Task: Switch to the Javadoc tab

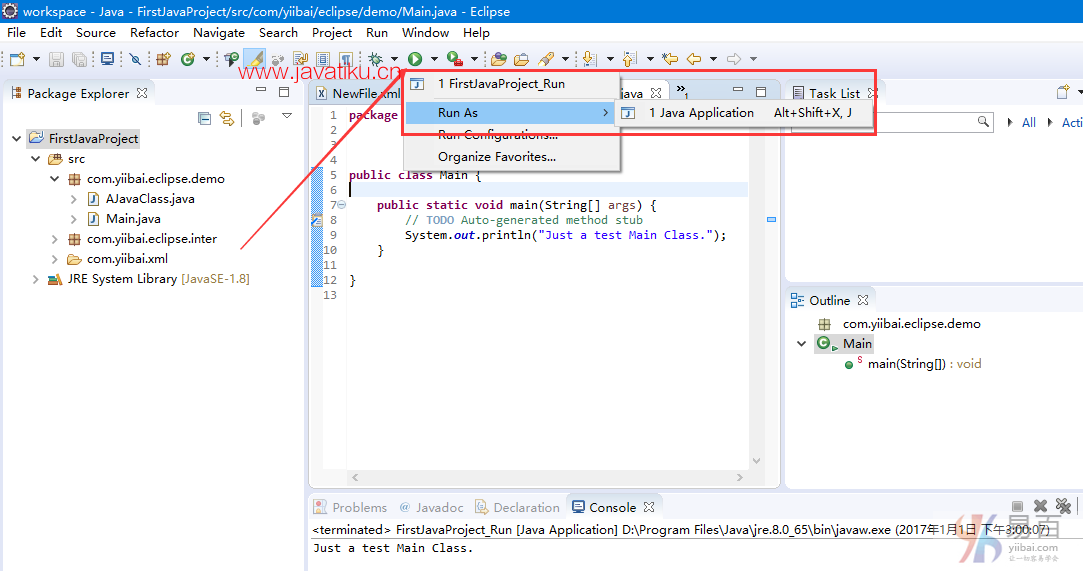Action: click(x=432, y=507)
